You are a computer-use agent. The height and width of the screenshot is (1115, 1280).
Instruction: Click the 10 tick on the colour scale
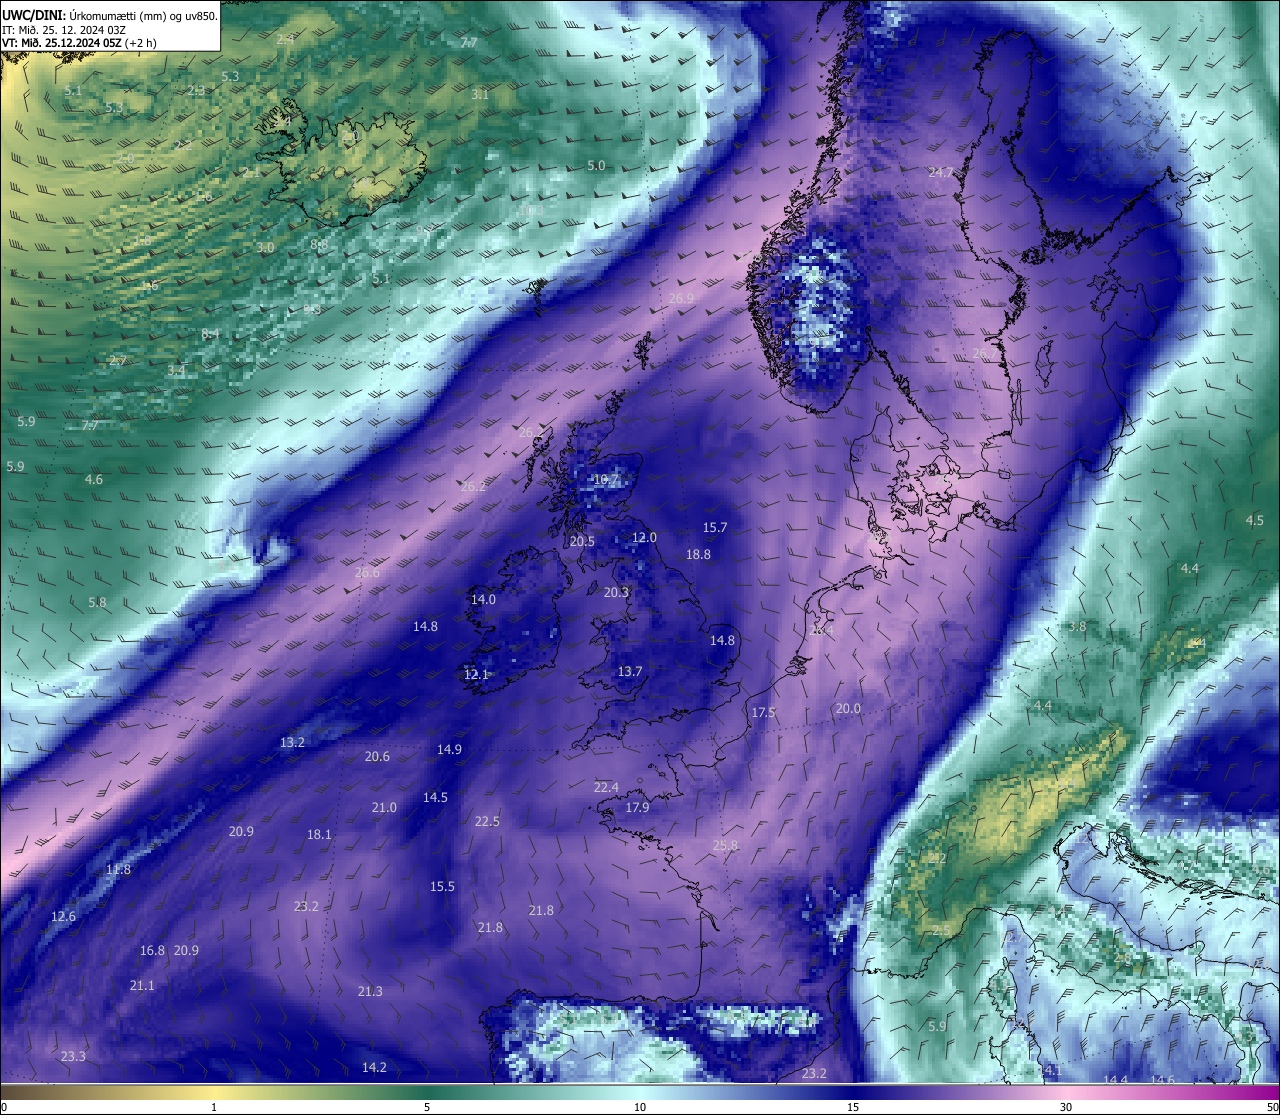[x=639, y=1106]
